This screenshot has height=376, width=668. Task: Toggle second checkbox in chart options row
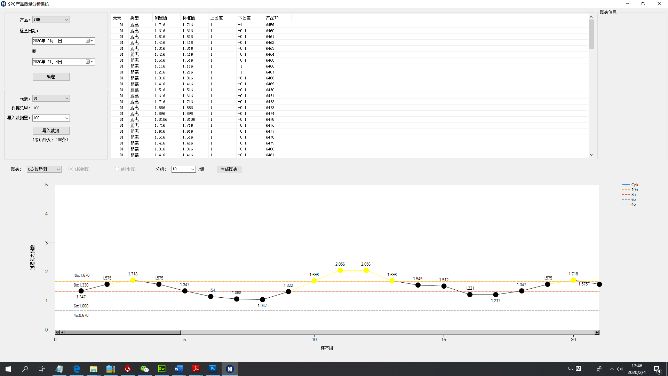pyautogui.click(x=117, y=169)
